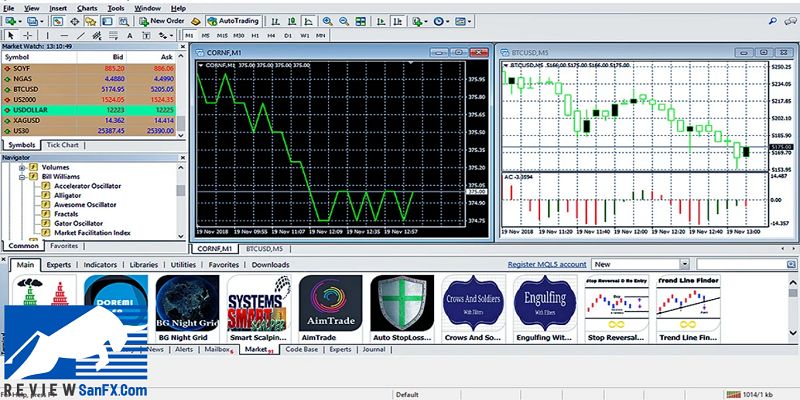Open the Code Base terminal tab
This screenshot has width=800, height=400.
pos(302,349)
